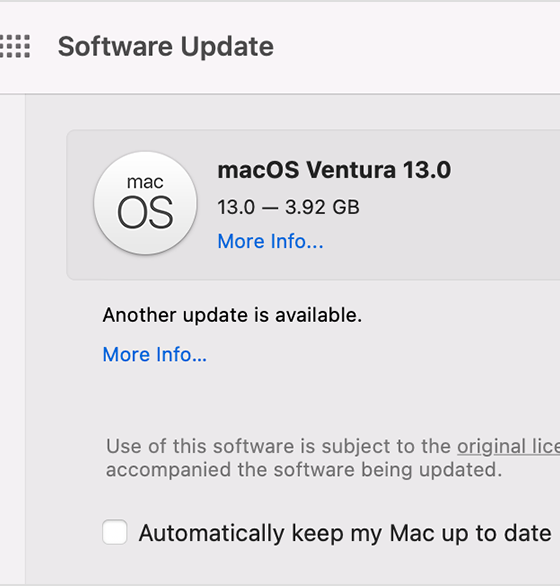Click the small 'mac' text inside the logo
The width and height of the screenshot is (560, 586).
pyautogui.click(x=145, y=182)
